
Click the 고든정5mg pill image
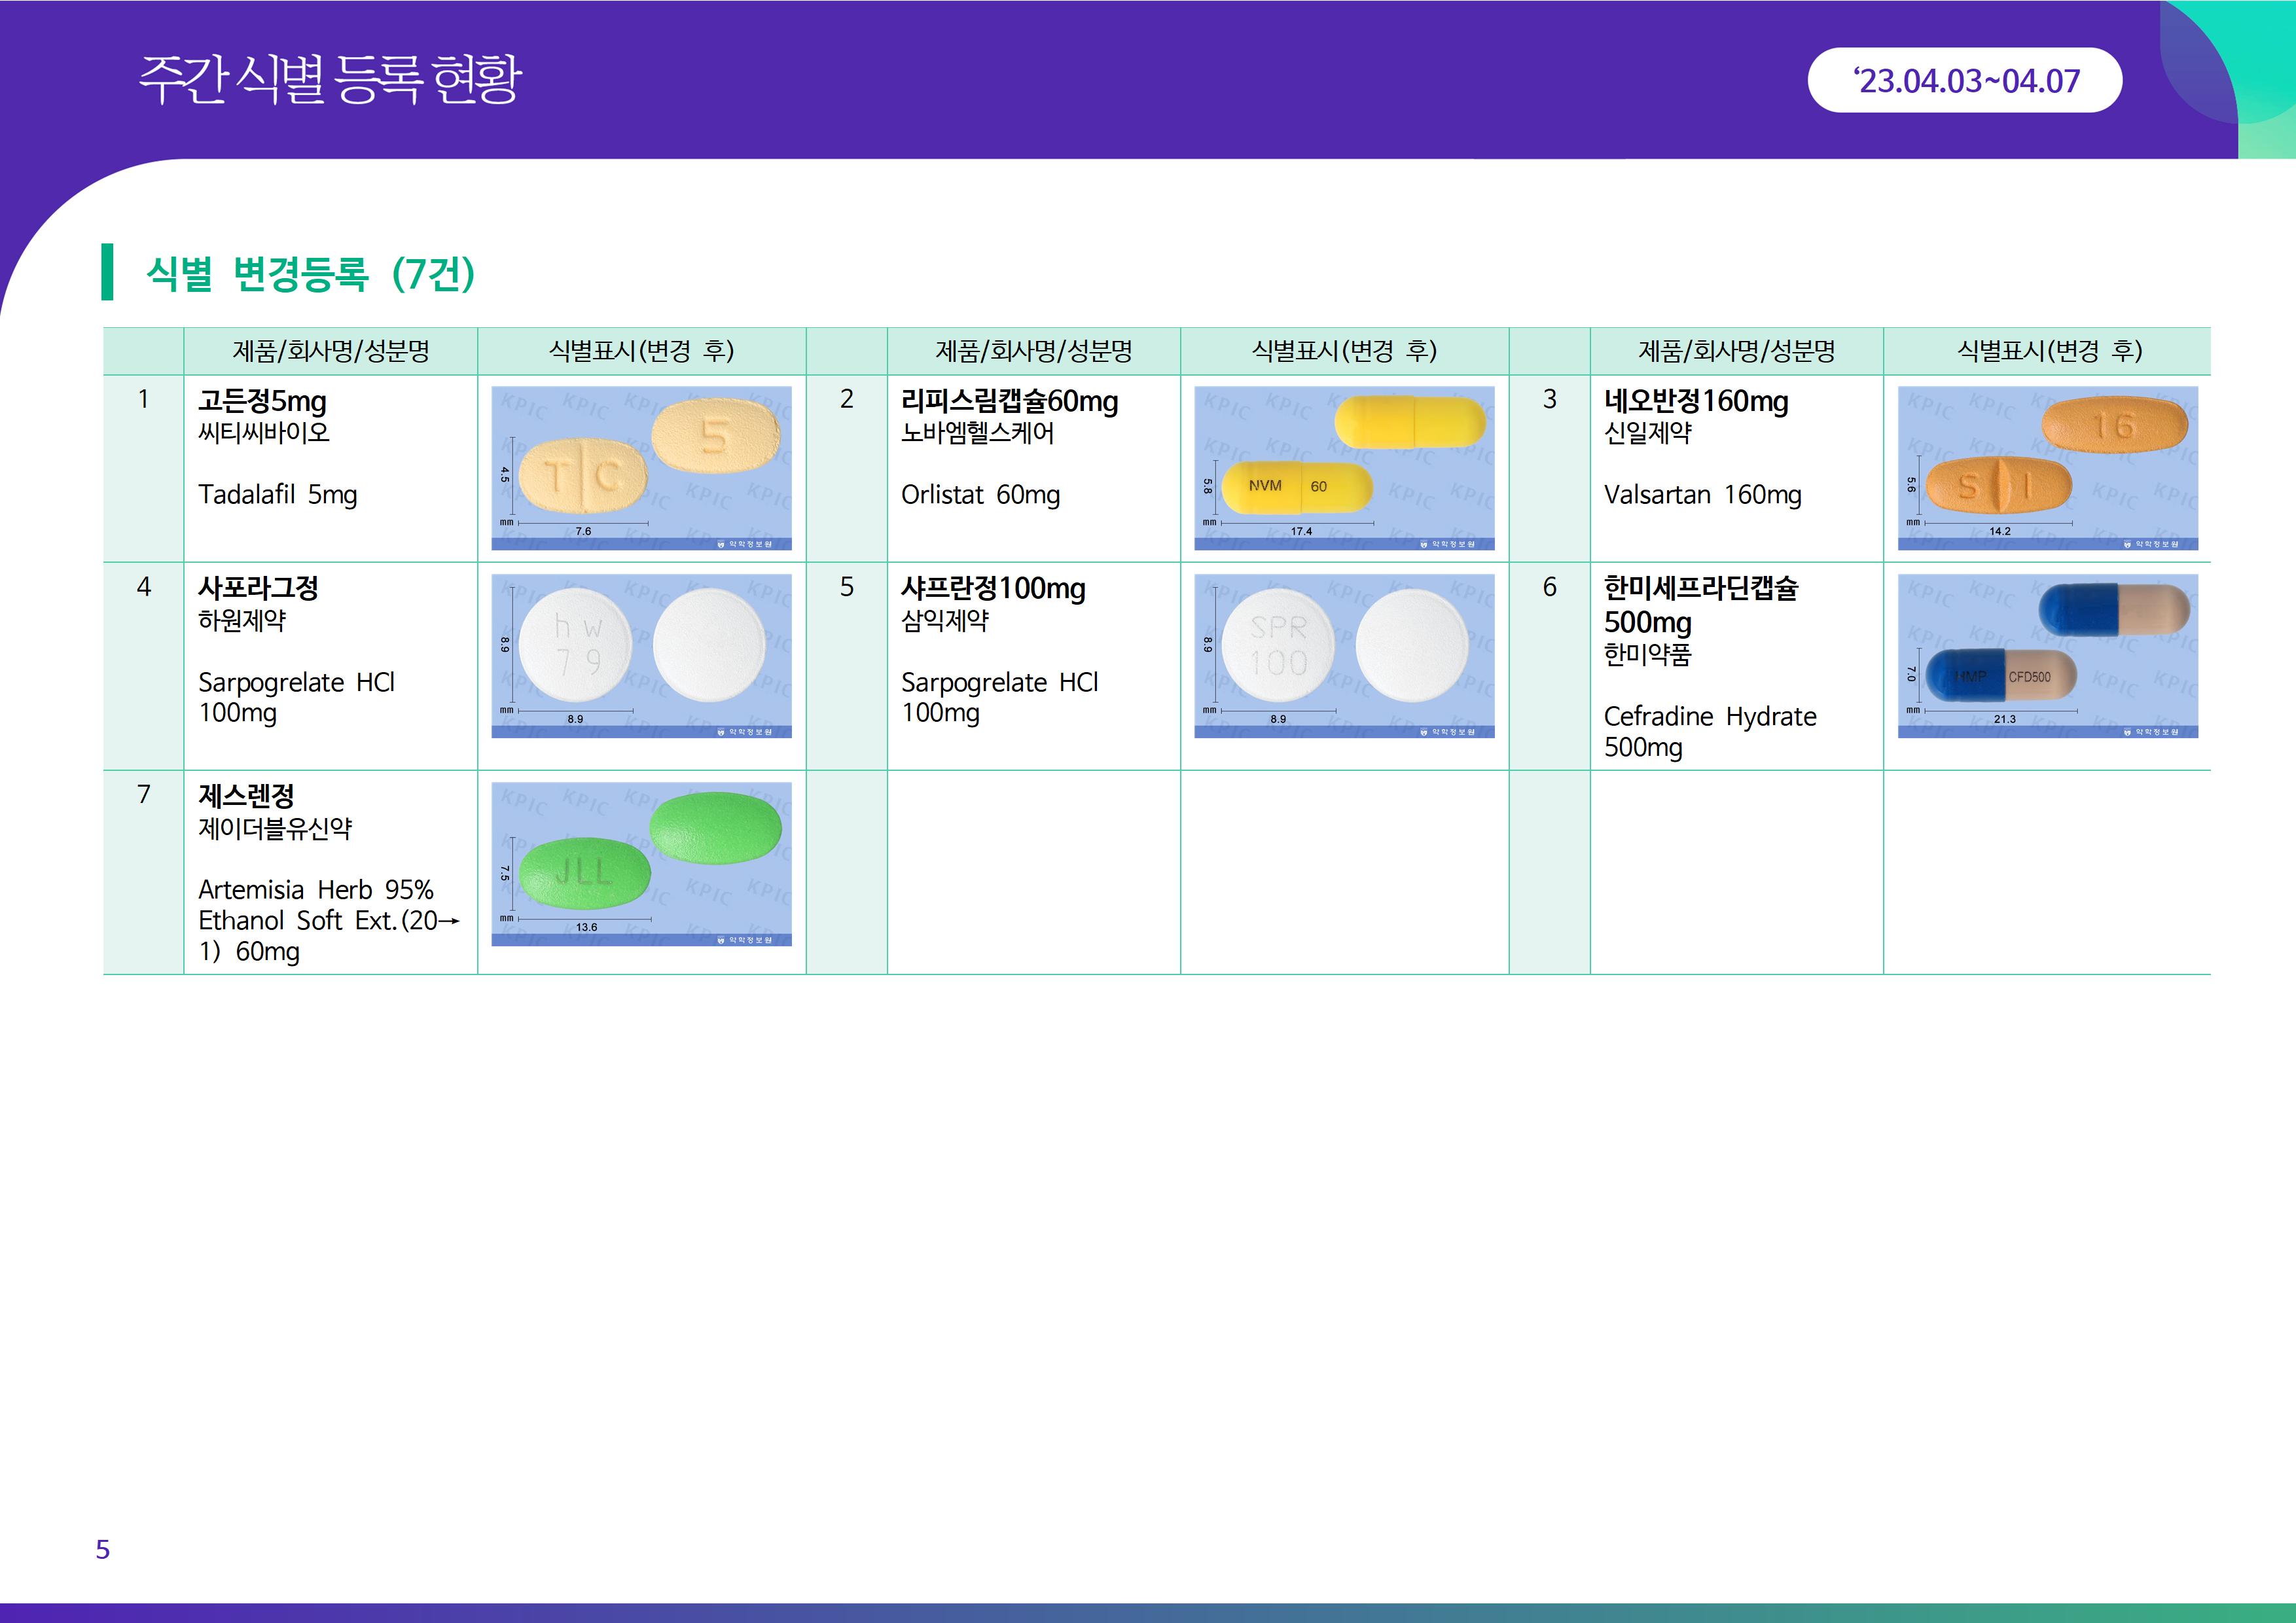click(641, 467)
